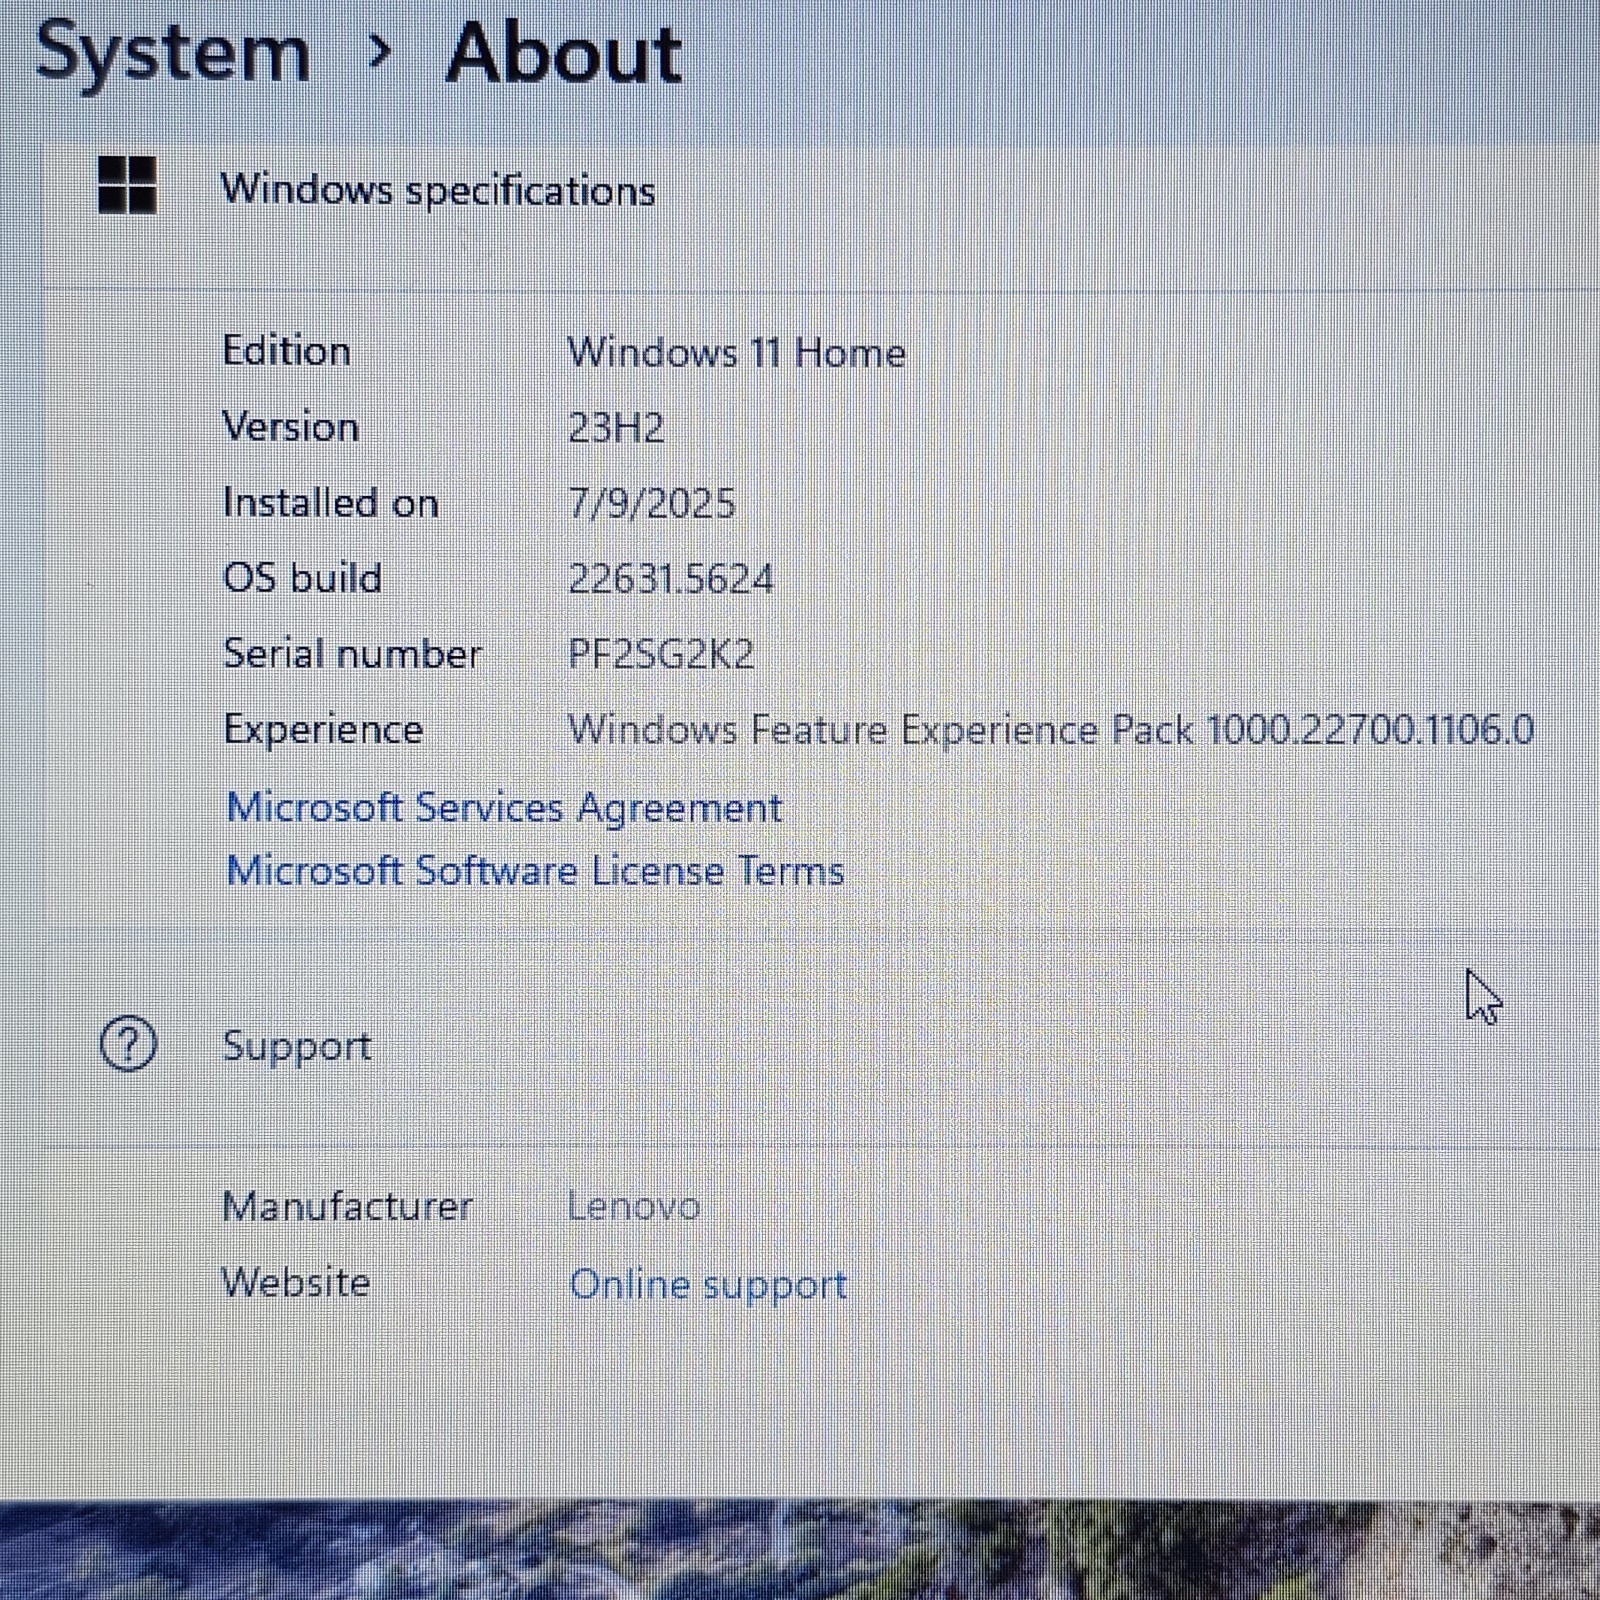The image size is (1600, 1600).
Task: Select the 22631.5624 build number
Action: point(670,579)
